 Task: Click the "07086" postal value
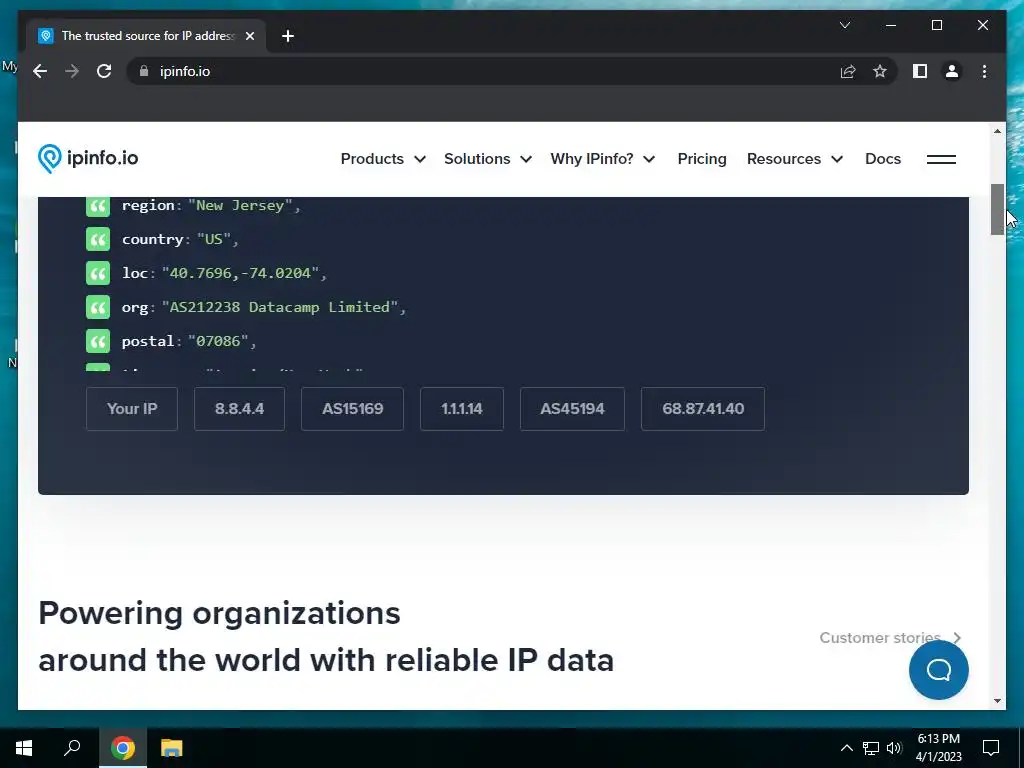217,341
